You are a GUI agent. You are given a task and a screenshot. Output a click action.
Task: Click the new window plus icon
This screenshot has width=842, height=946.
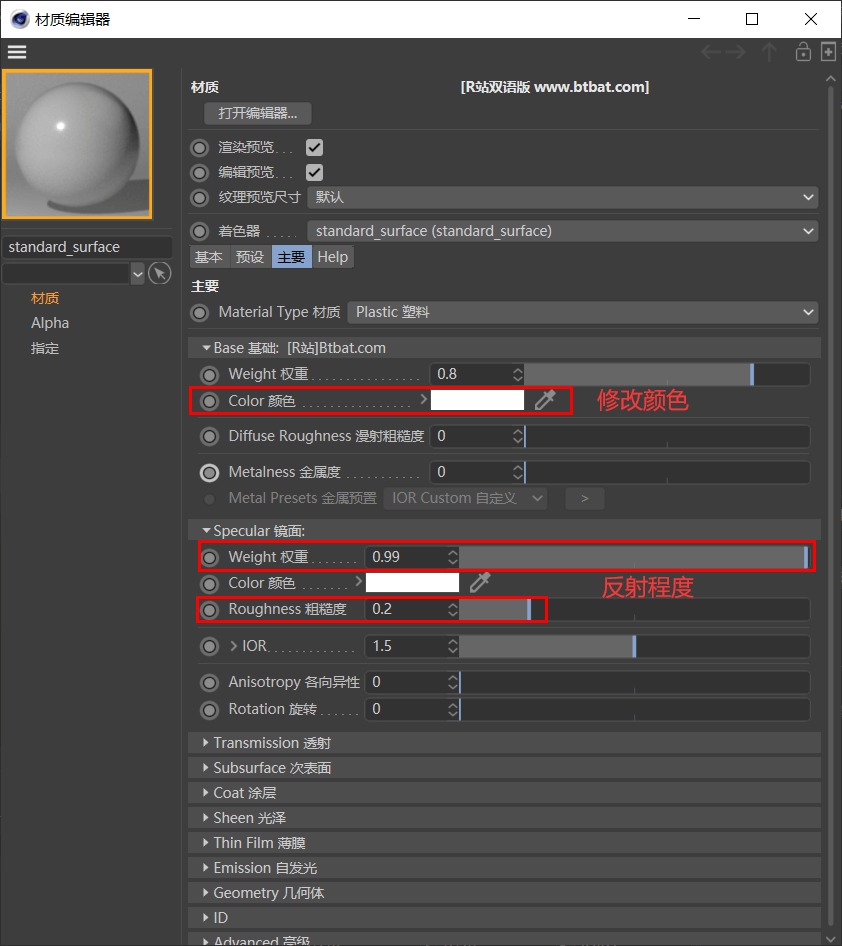click(829, 52)
